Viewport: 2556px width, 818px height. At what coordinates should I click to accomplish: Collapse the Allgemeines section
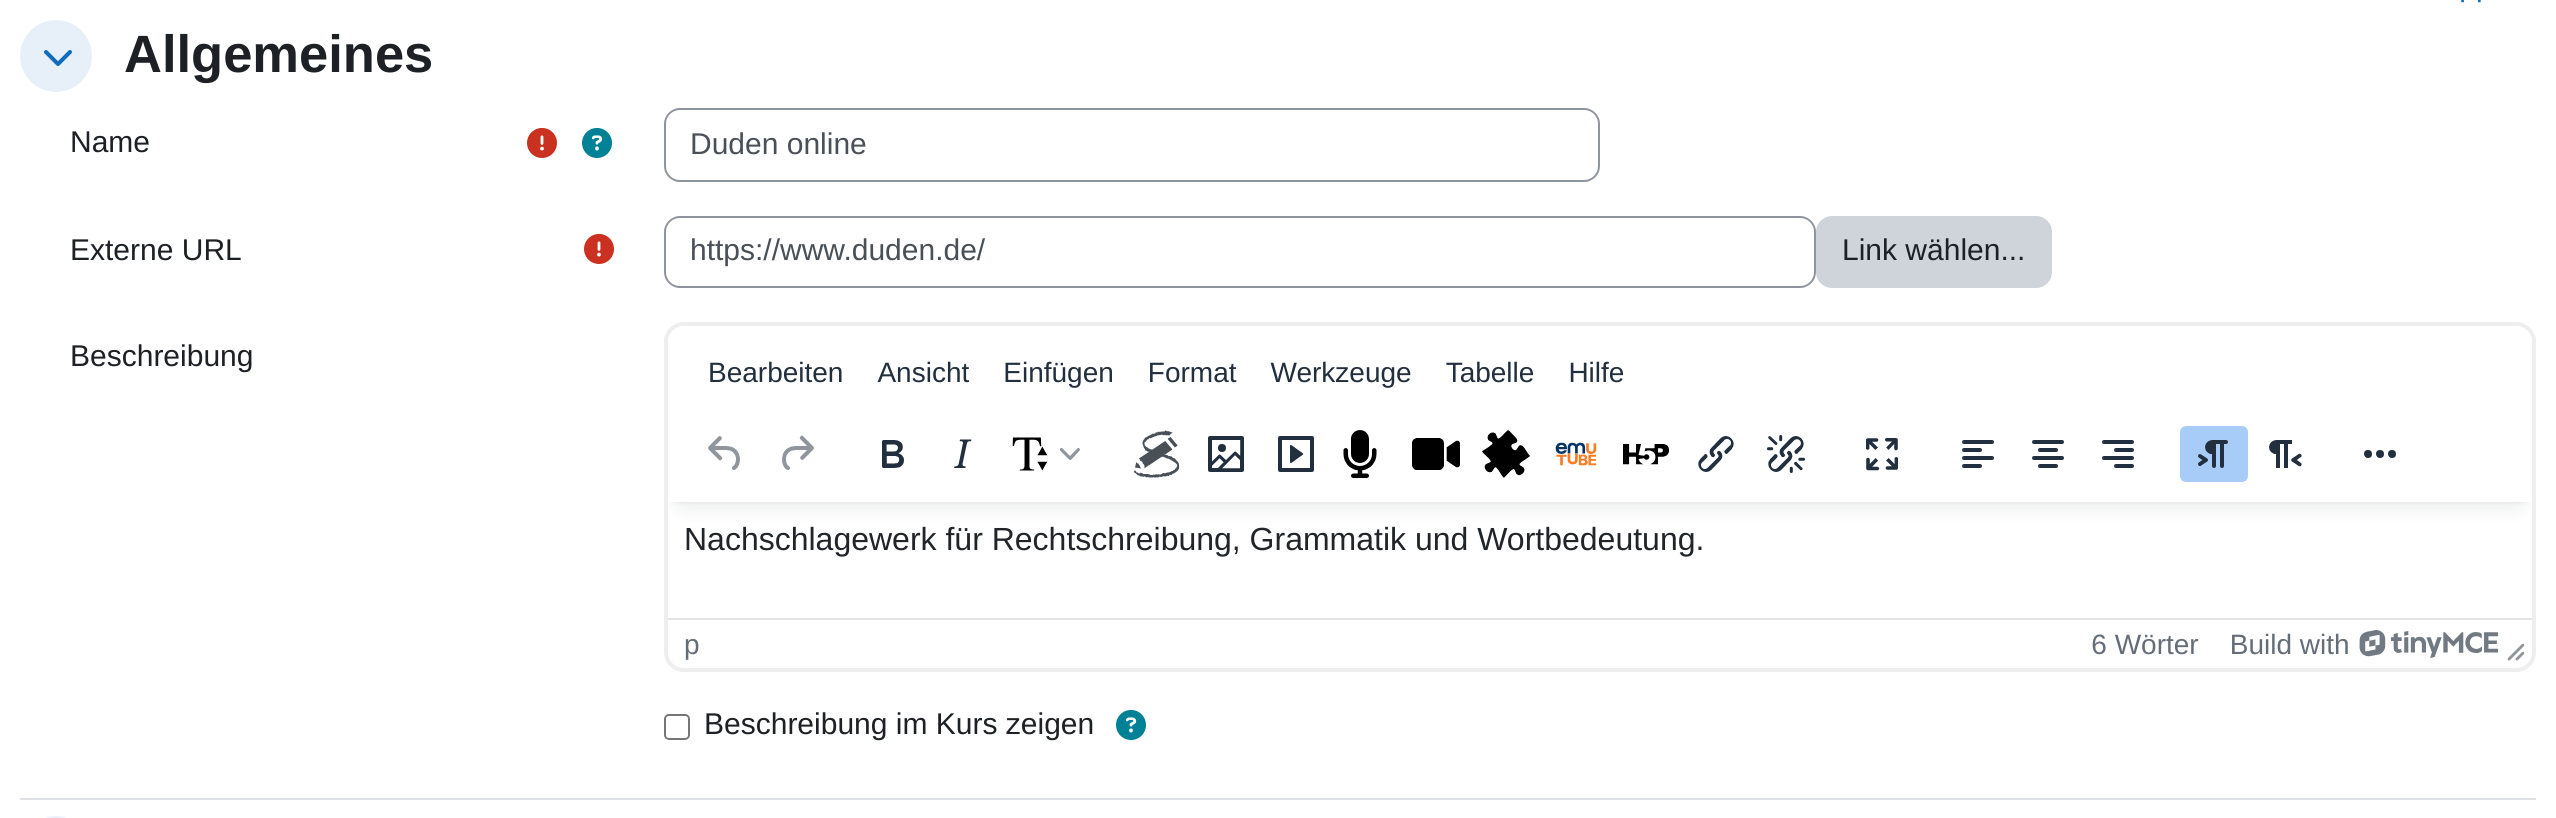click(56, 56)
